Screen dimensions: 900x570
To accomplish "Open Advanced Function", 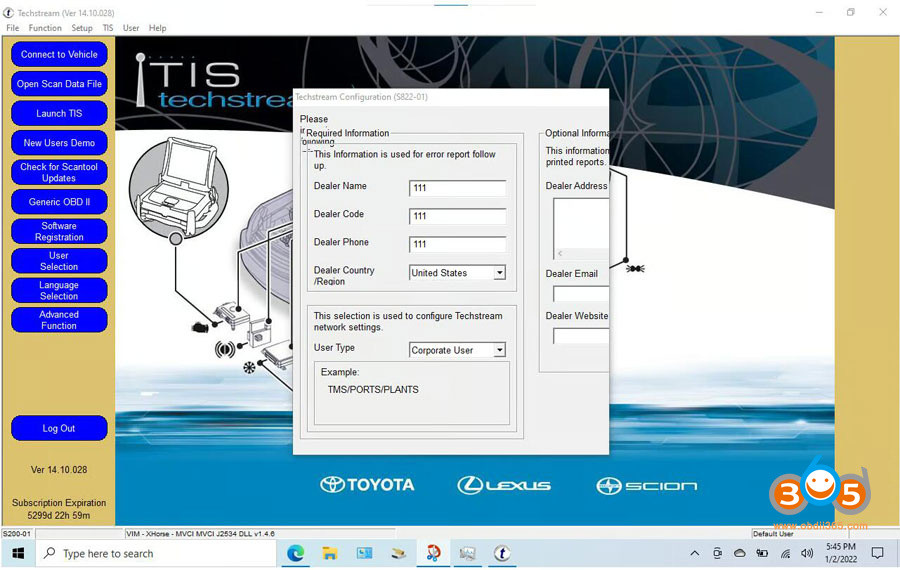I will click(59, 320).
